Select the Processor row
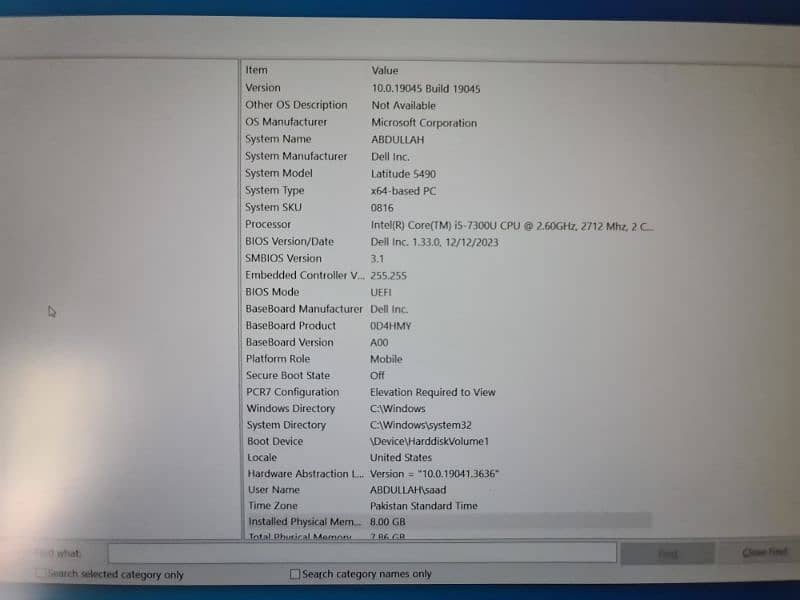Screen dimensions: 800x600 (268, 225)
